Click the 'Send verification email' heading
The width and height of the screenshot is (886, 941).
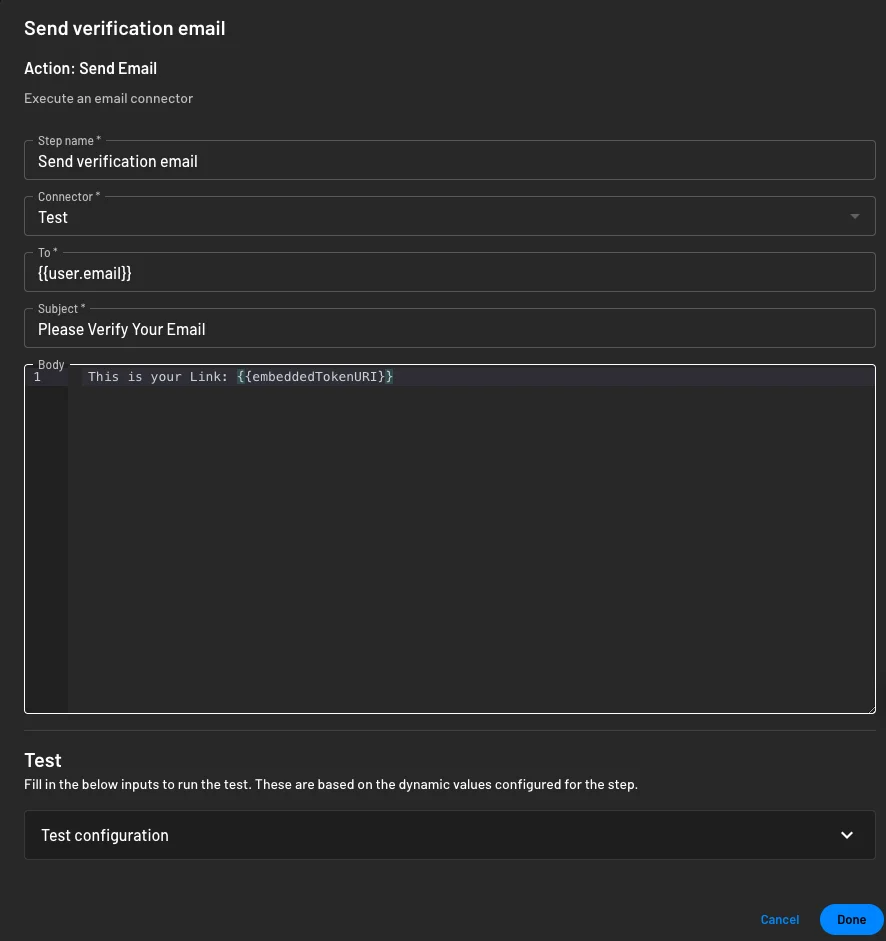[x=125, y=28]
